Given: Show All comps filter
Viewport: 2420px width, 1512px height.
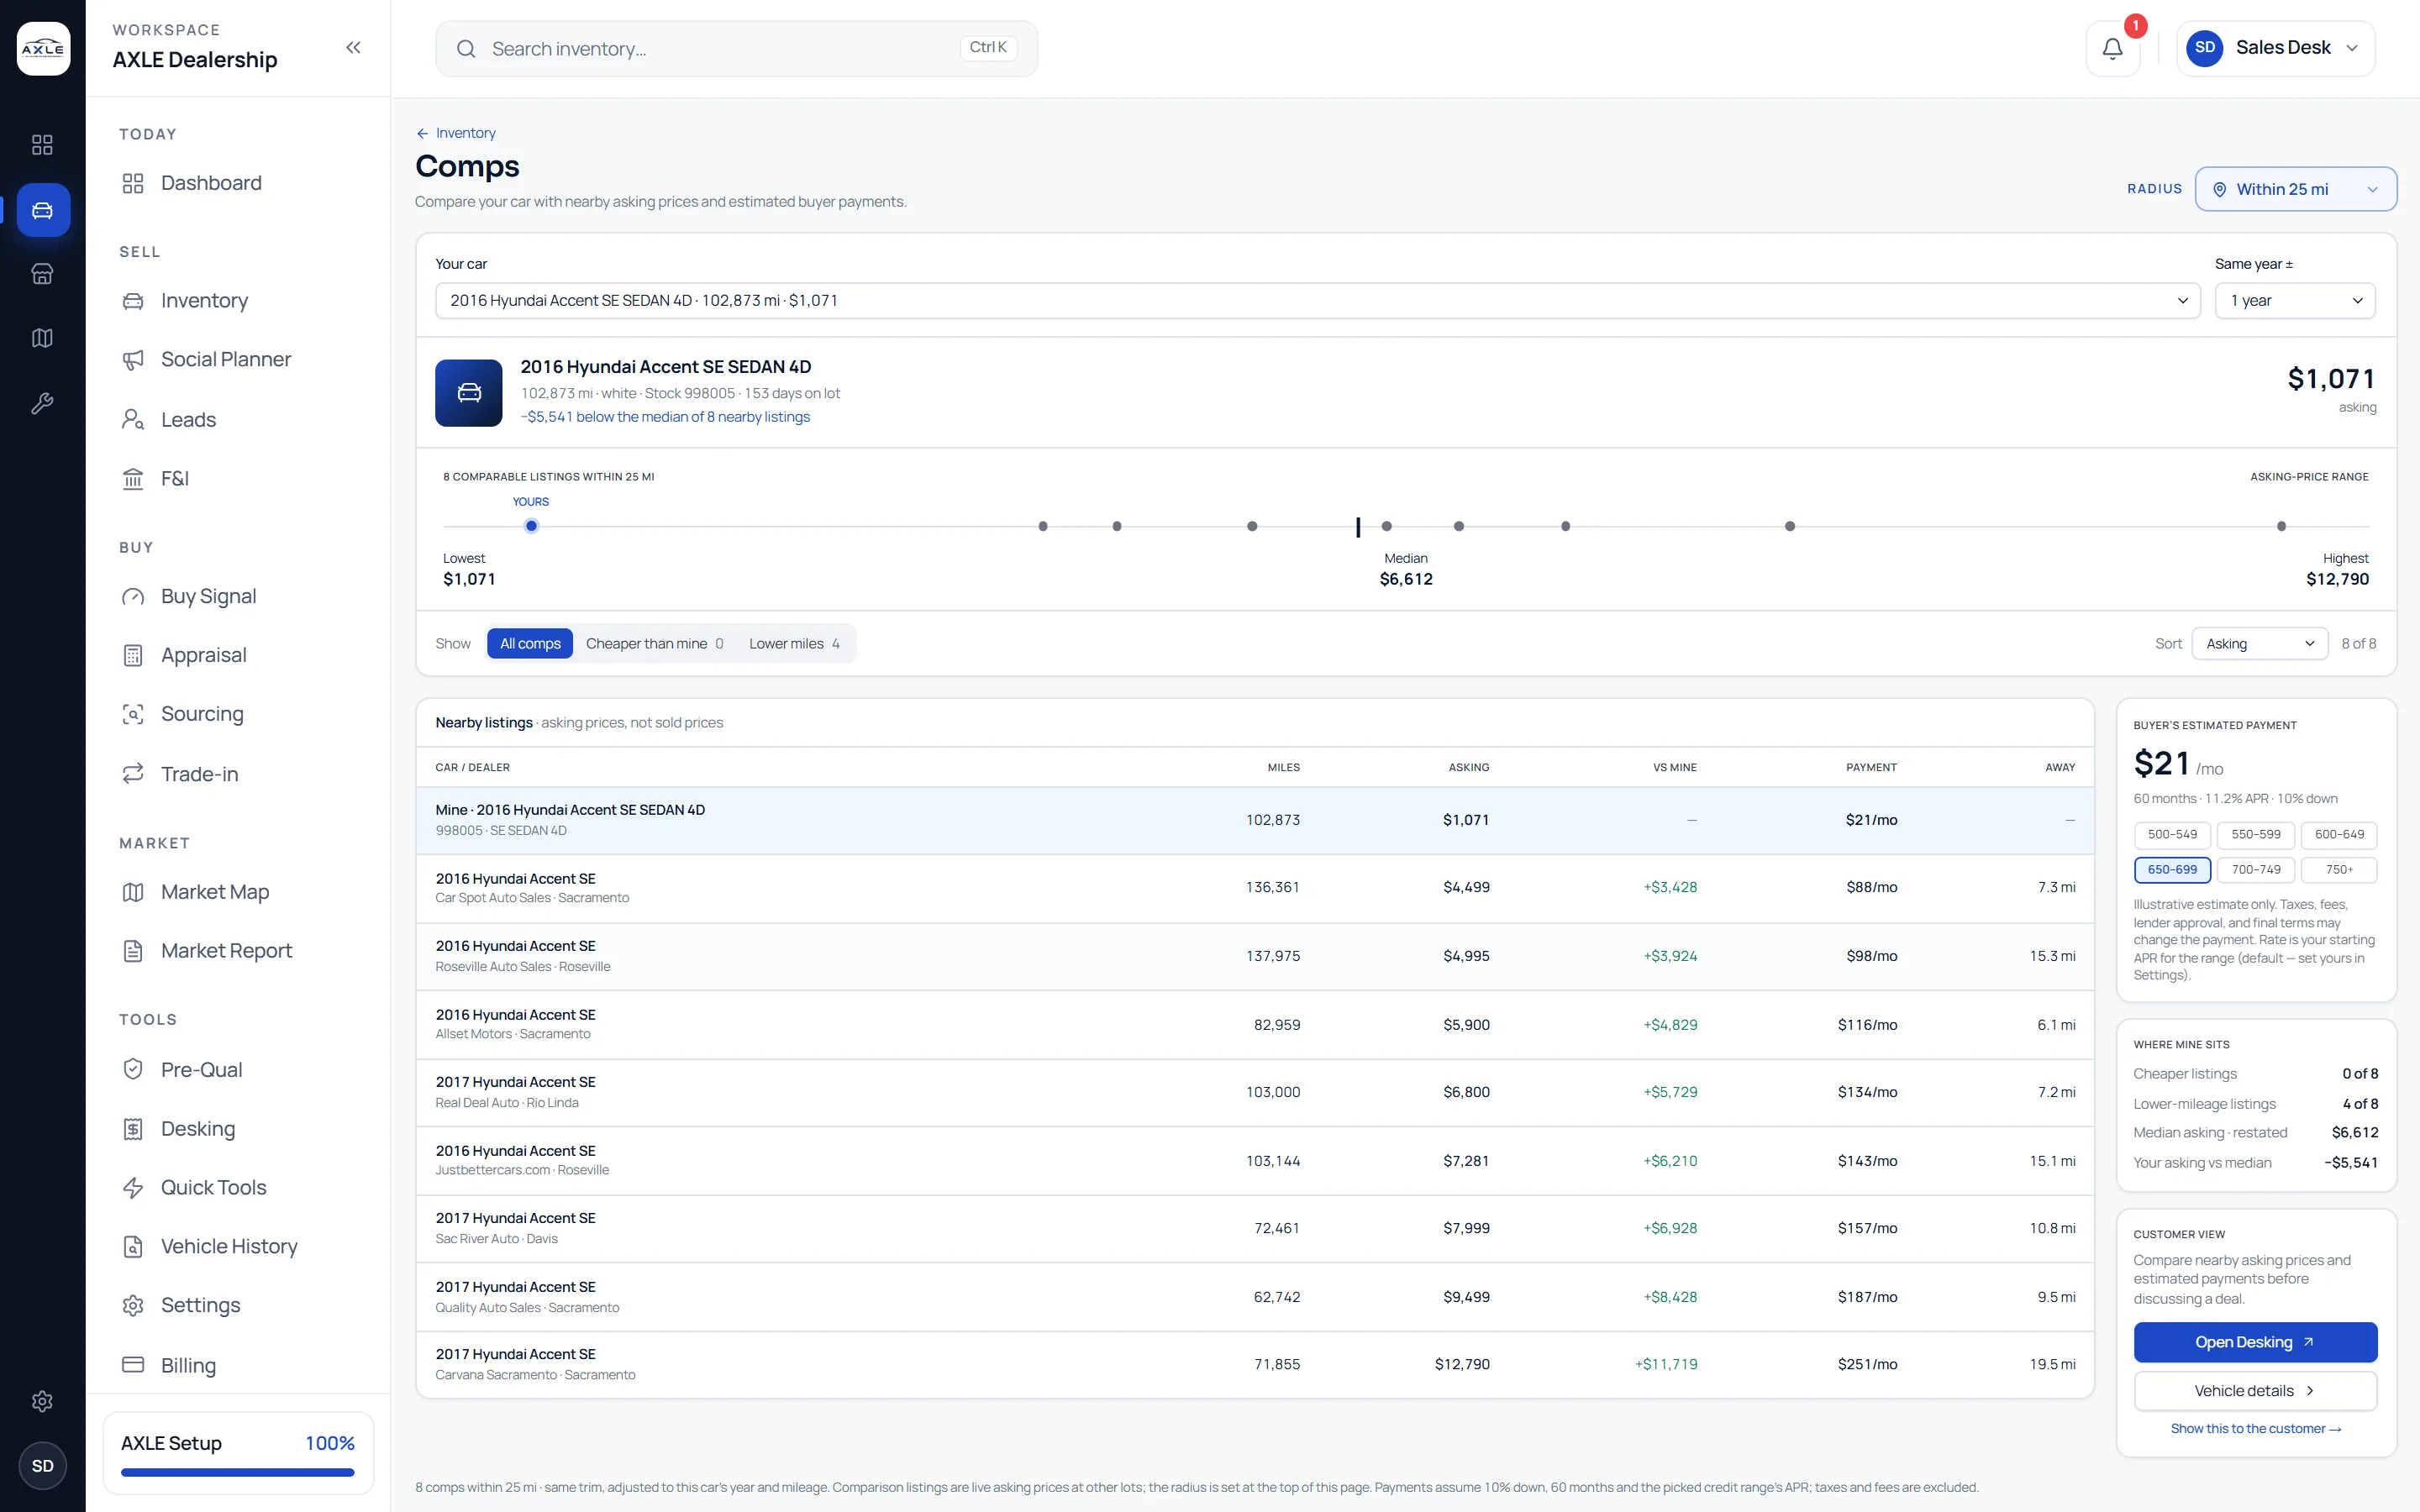Looking at the screenshot, I should [x=530, y=644].
